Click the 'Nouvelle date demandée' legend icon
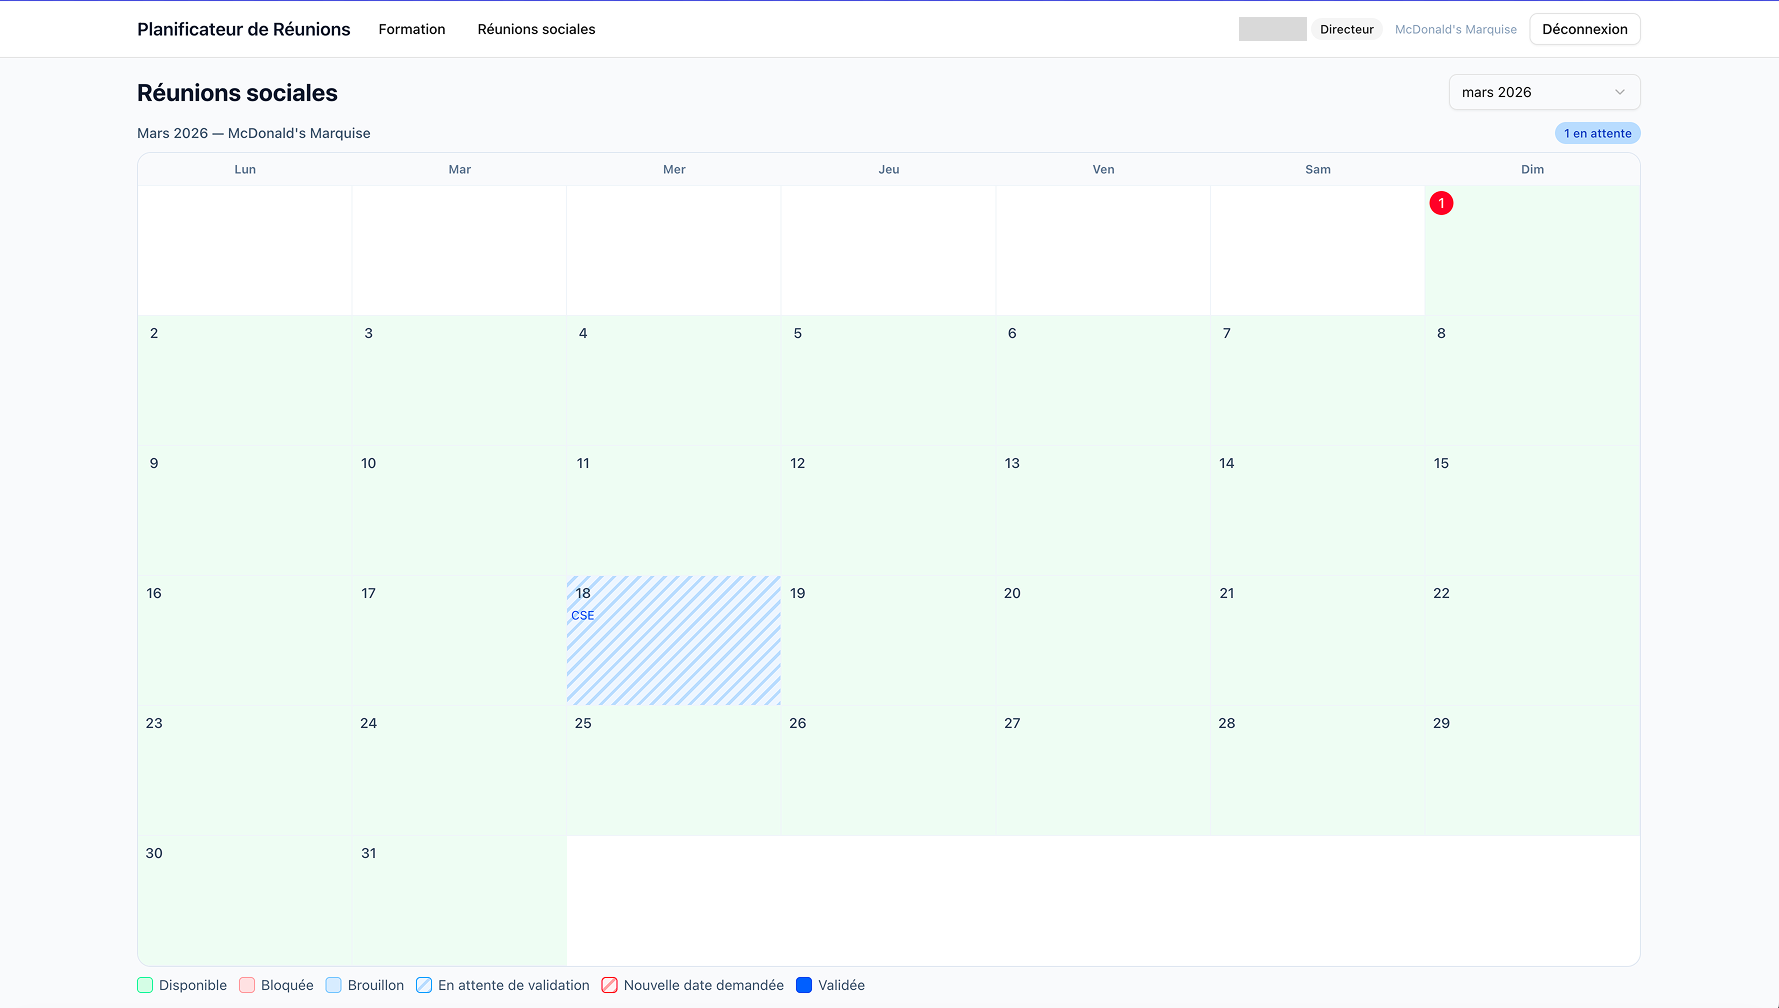Screen dimensions: 1779x1008 pos(609,985)
